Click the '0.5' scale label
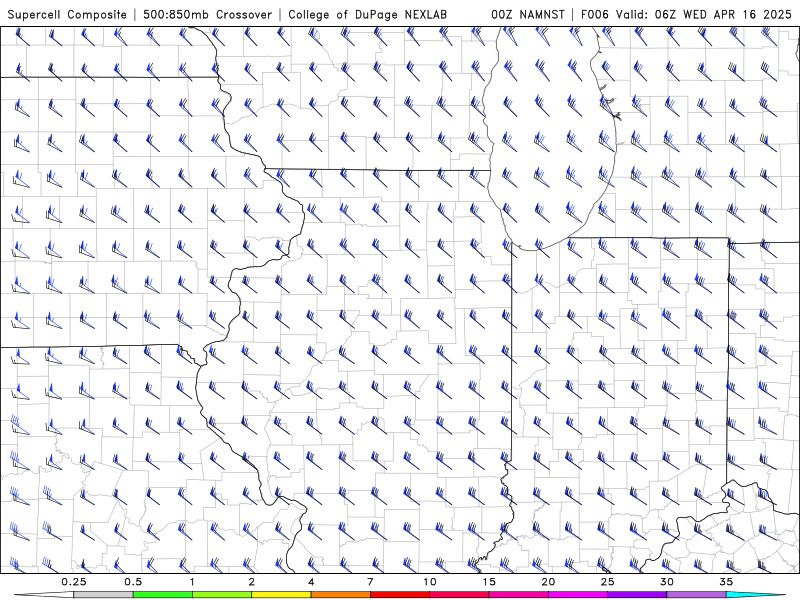The image size is (800, 600). (x=133, y=582)
